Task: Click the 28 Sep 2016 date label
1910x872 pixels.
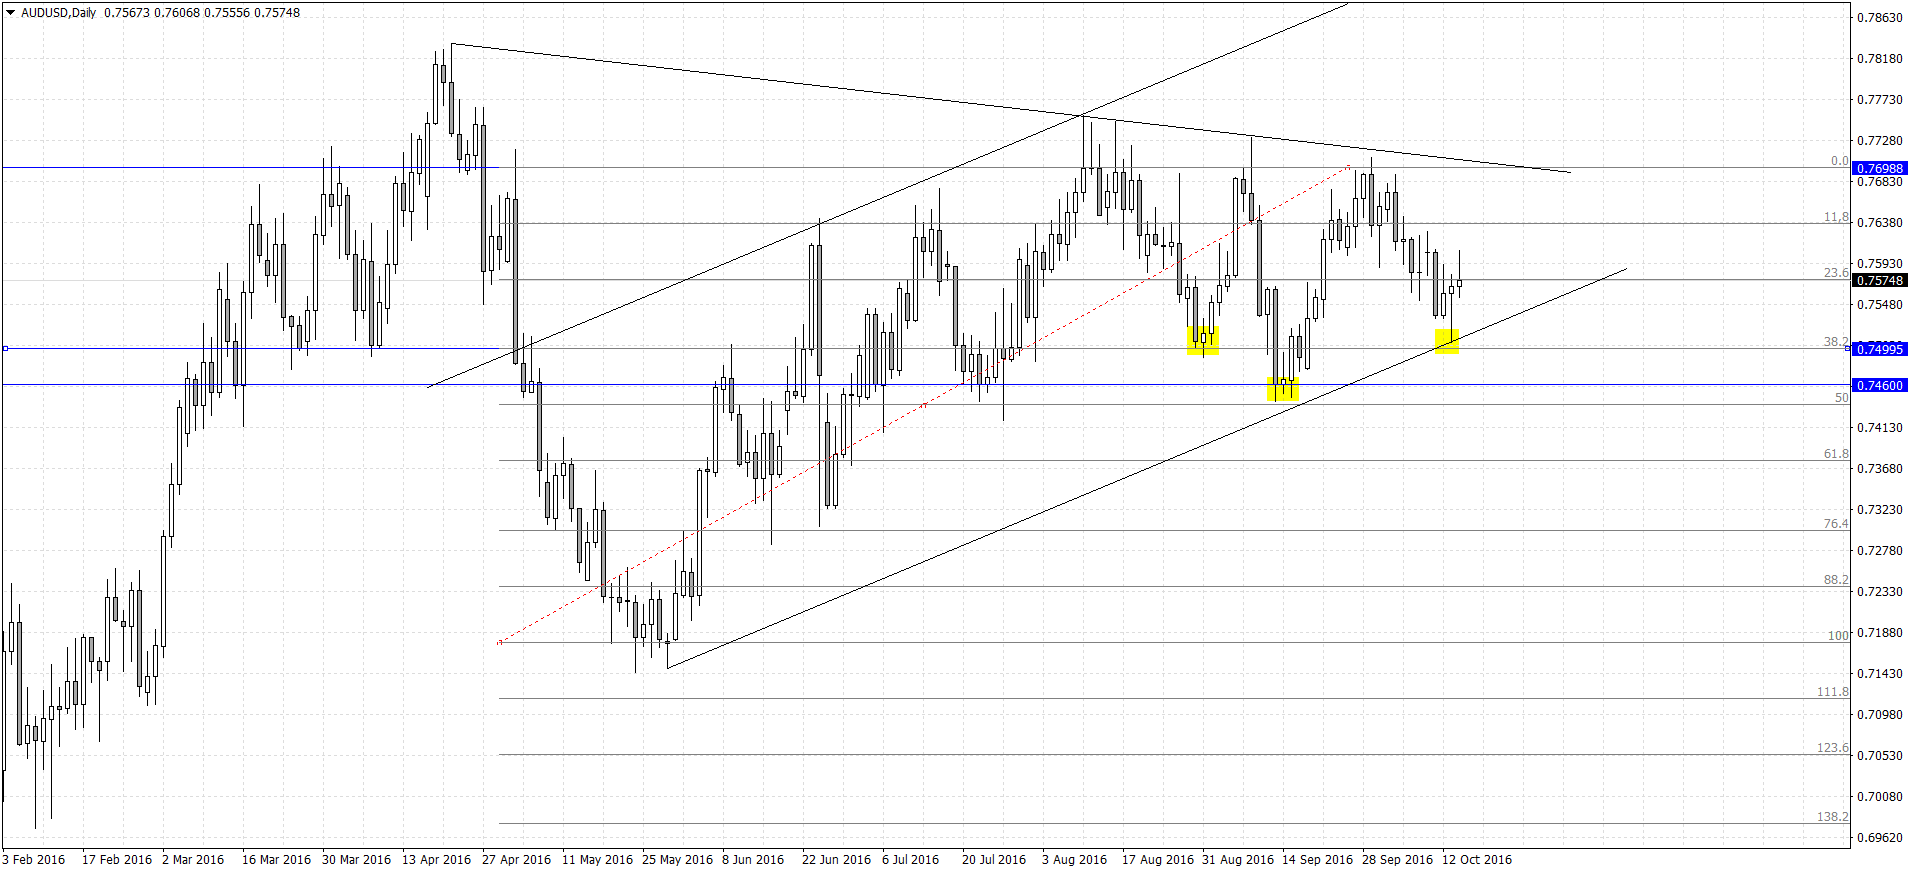Action: pos(1398,860)
